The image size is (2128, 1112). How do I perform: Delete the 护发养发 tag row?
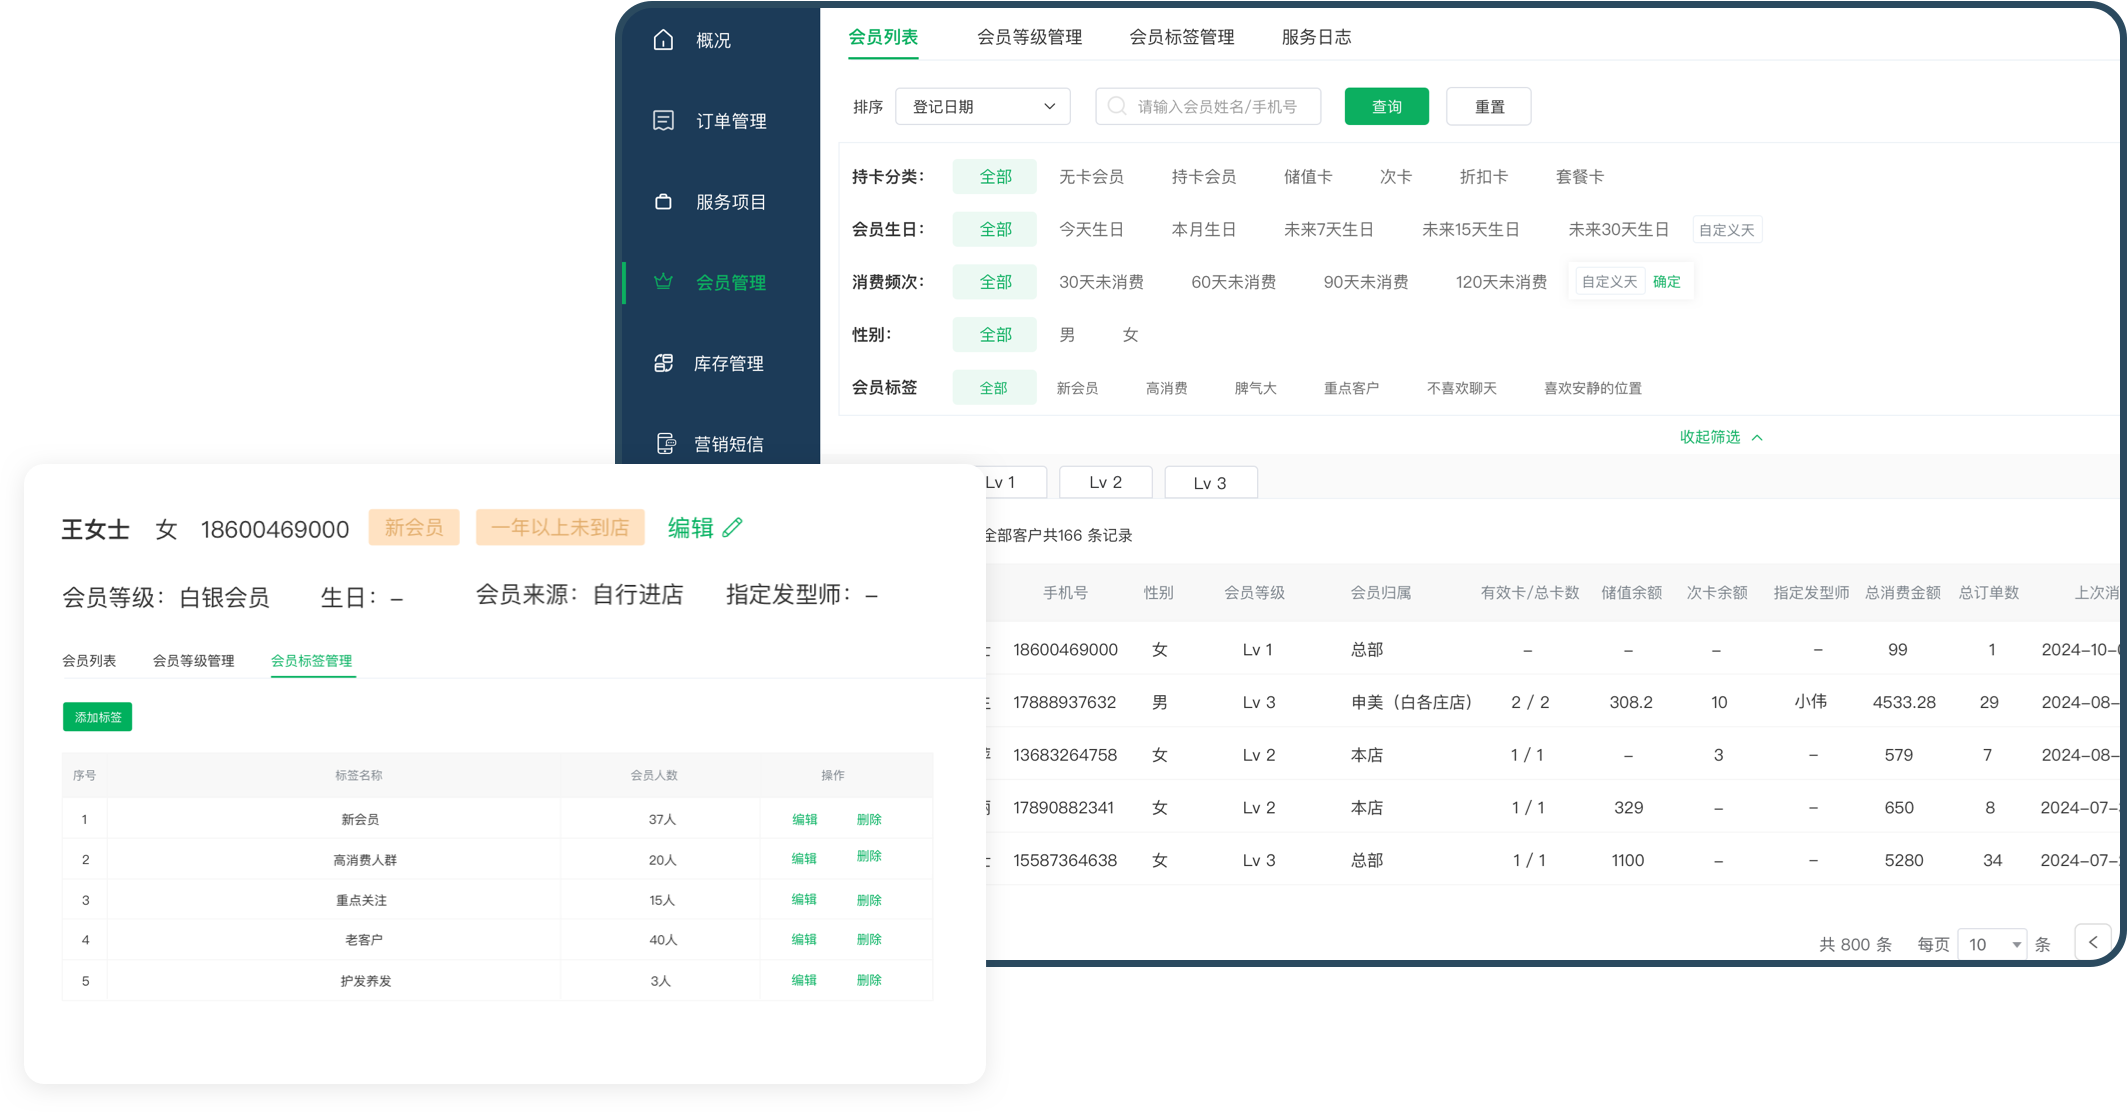tap(869, 980)
